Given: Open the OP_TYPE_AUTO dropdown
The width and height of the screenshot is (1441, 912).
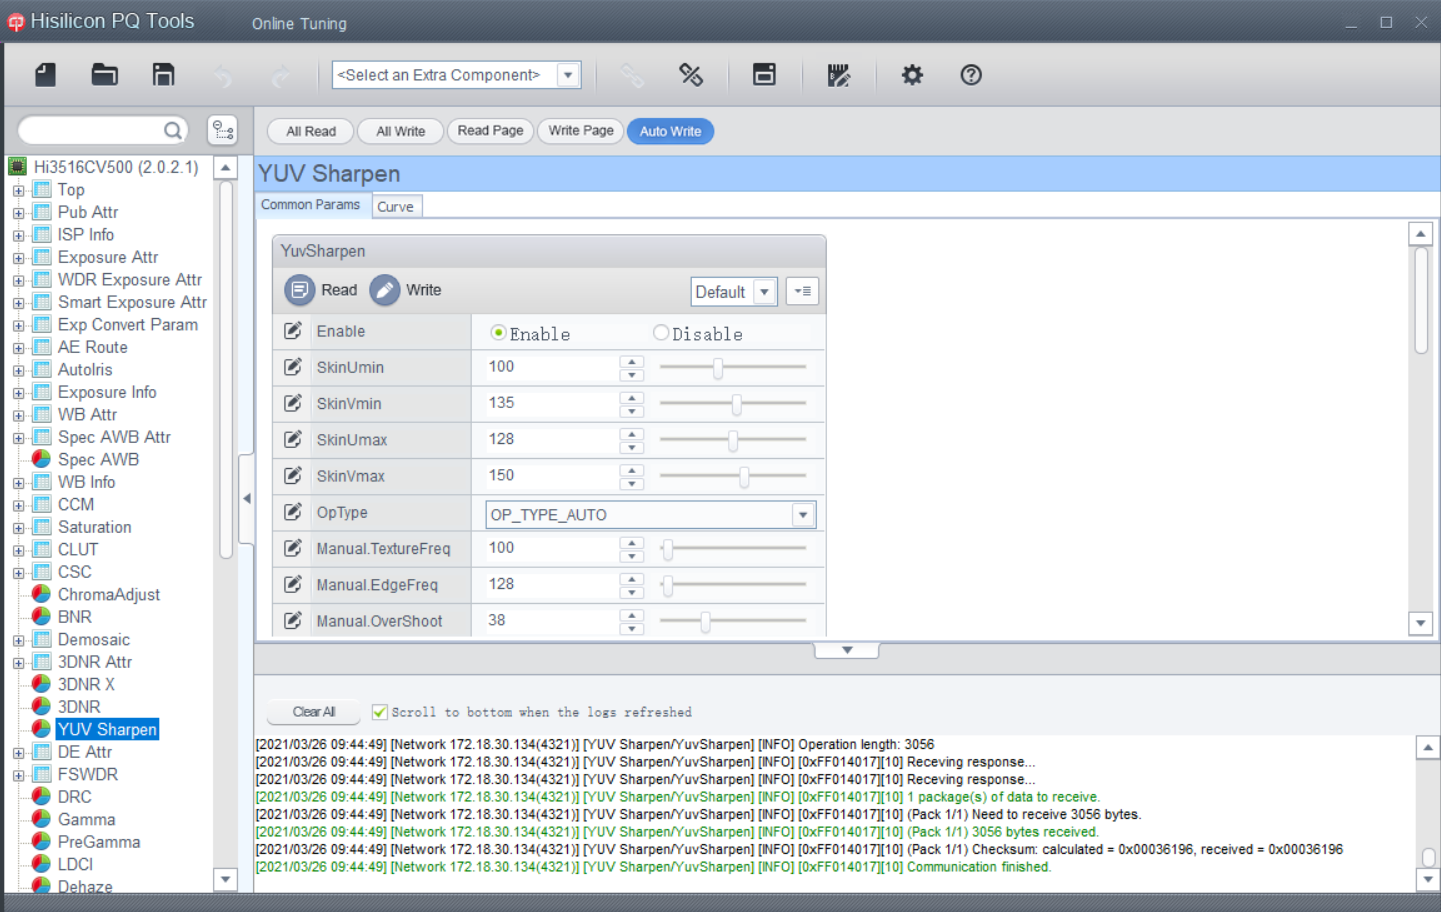Looking at the screenshot, I should coord(802,515).
